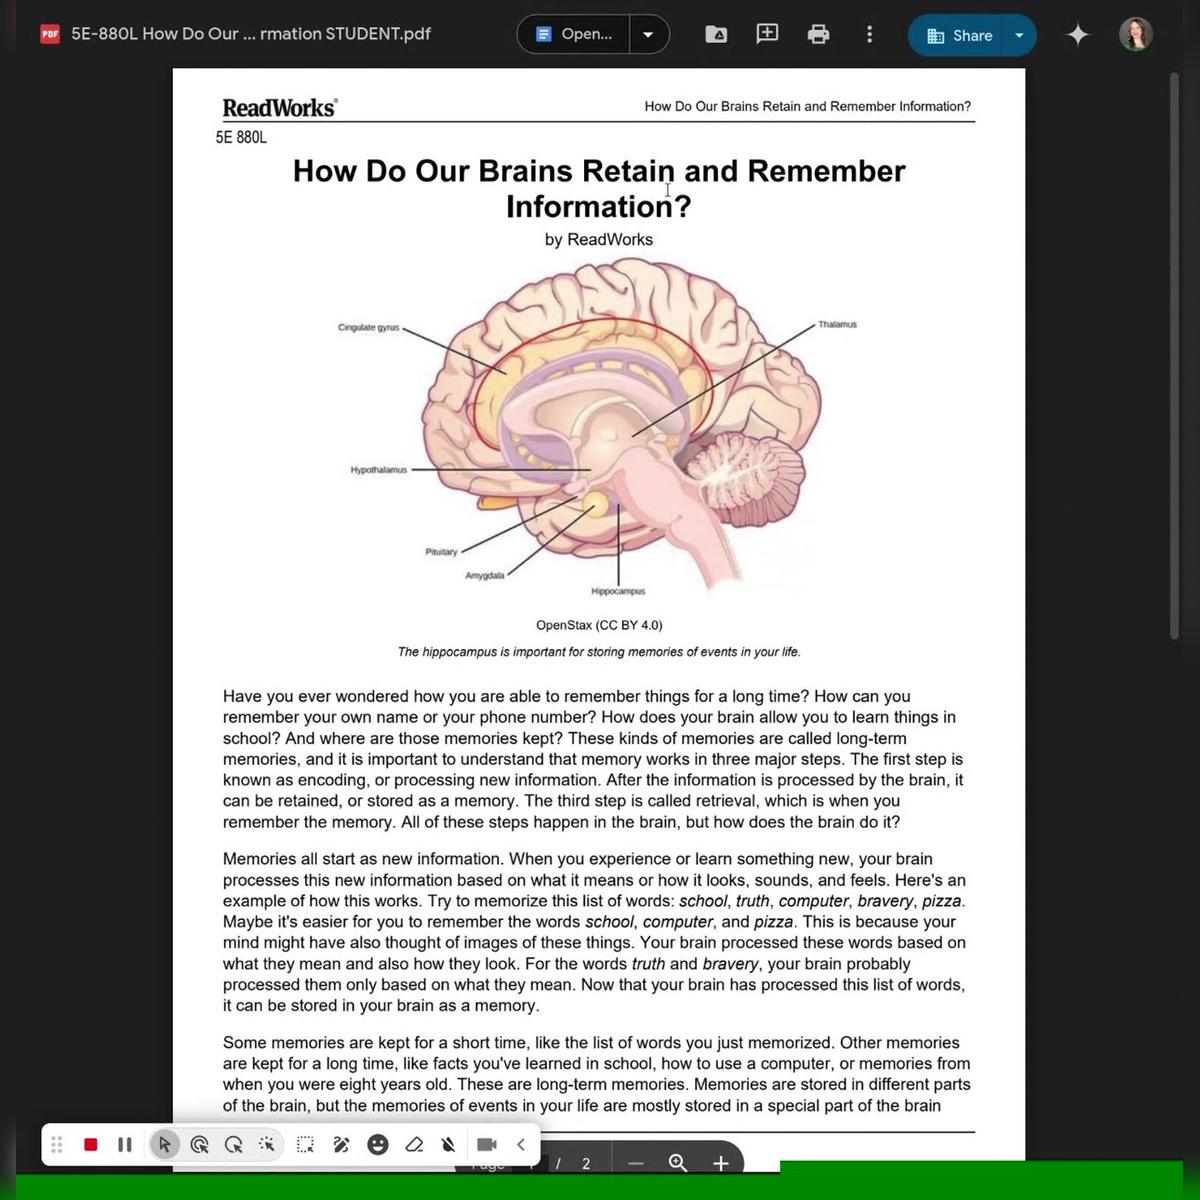
Task: Click the document title heading
Action: [599, 188]
